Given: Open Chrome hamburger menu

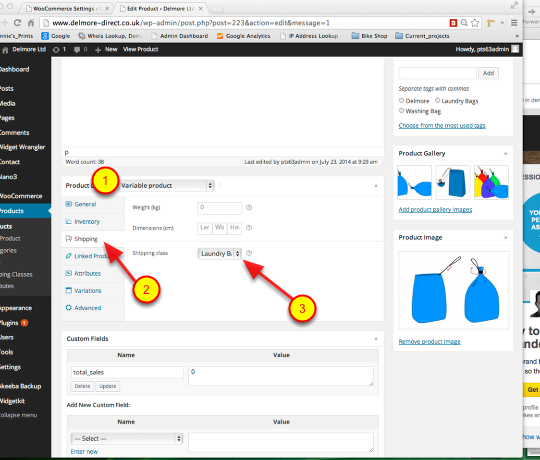Looking at the screenshot, I should (x=514, y=23).
